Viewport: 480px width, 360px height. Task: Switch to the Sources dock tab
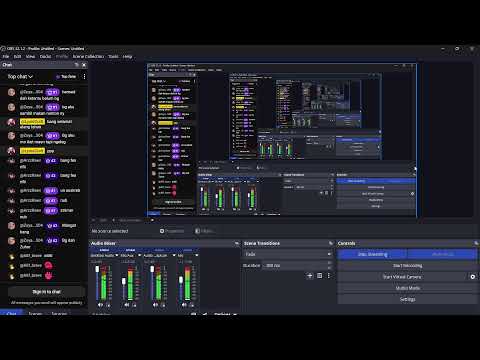point(59,313)
